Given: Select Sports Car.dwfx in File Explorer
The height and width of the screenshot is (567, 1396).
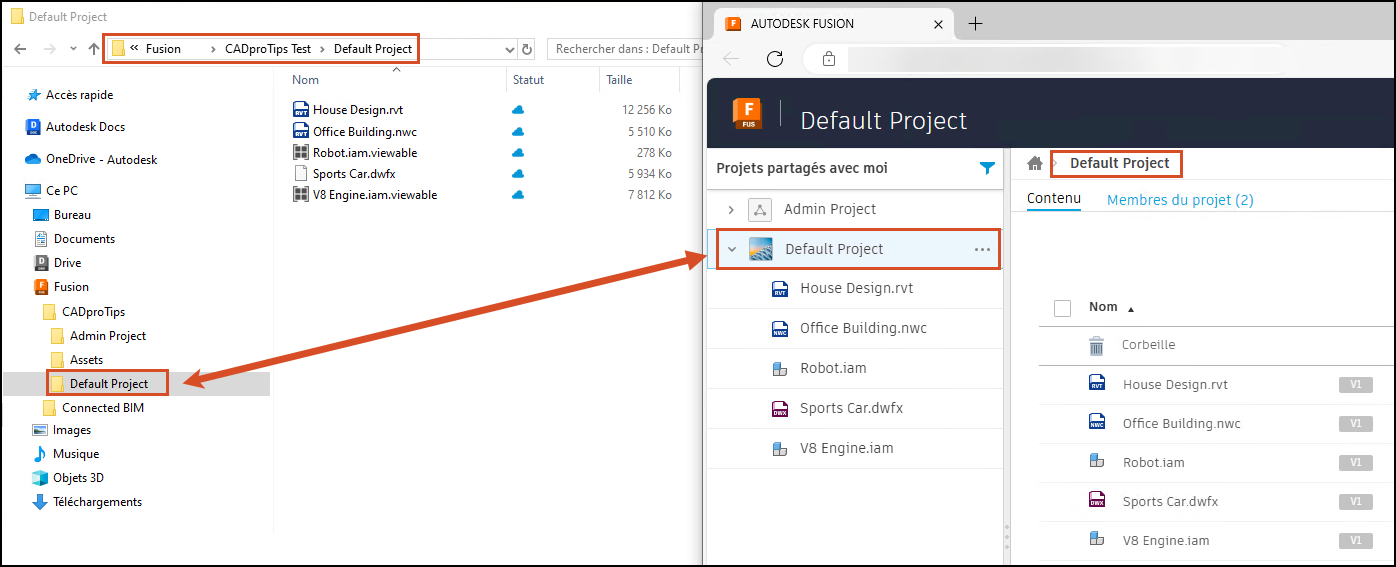Looking at the screenshot, I should coord(354,174).
